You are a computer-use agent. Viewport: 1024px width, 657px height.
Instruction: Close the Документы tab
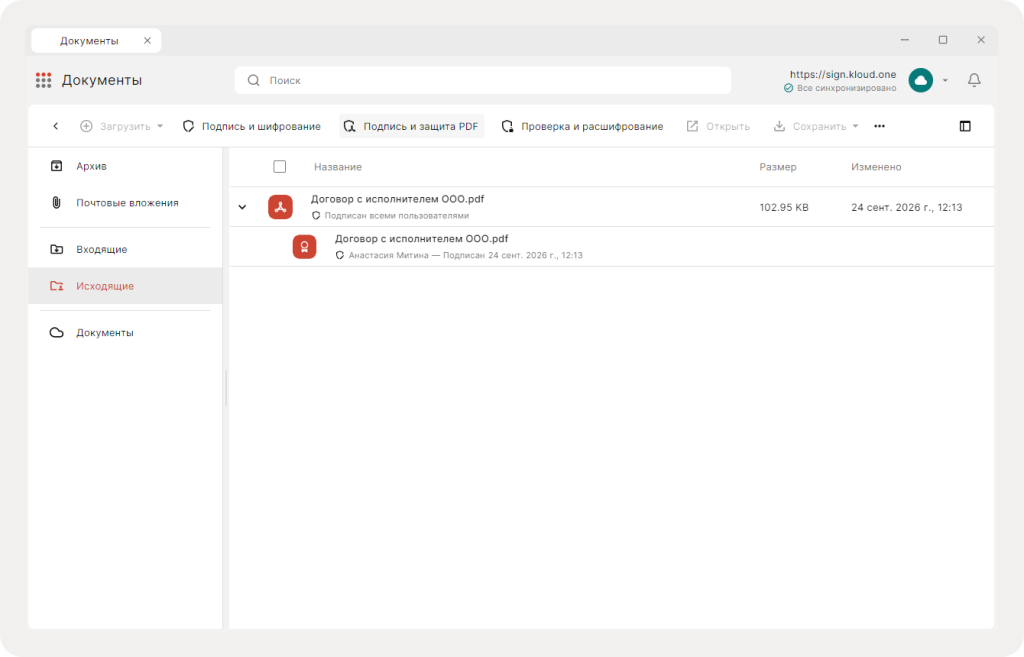(148, 40)
